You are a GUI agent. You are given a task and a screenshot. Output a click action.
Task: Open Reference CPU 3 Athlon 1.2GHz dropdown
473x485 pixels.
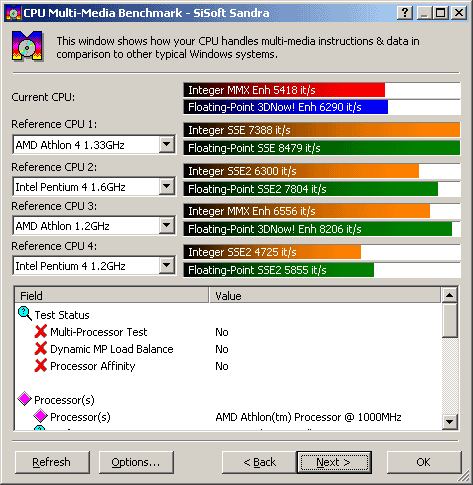click(x=167, y=226)
